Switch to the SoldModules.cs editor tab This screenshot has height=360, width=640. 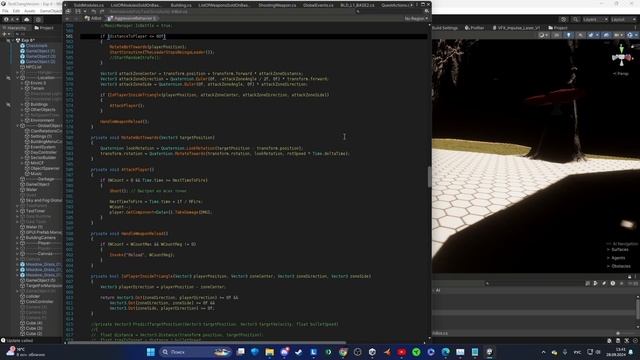pyautogui.click(x=89, y=5)
